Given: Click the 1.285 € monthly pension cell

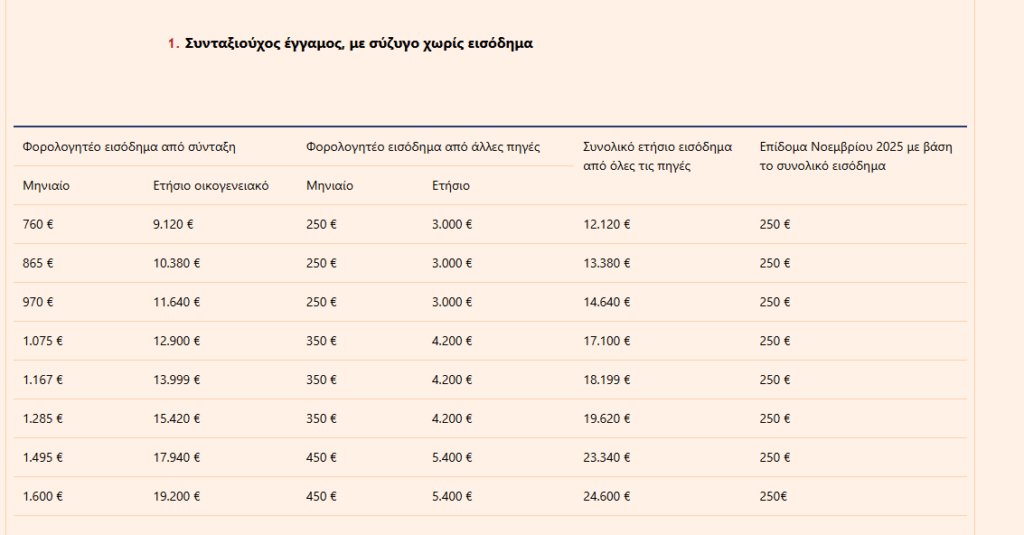Looking at the screenshot, I should coord(43,419).
